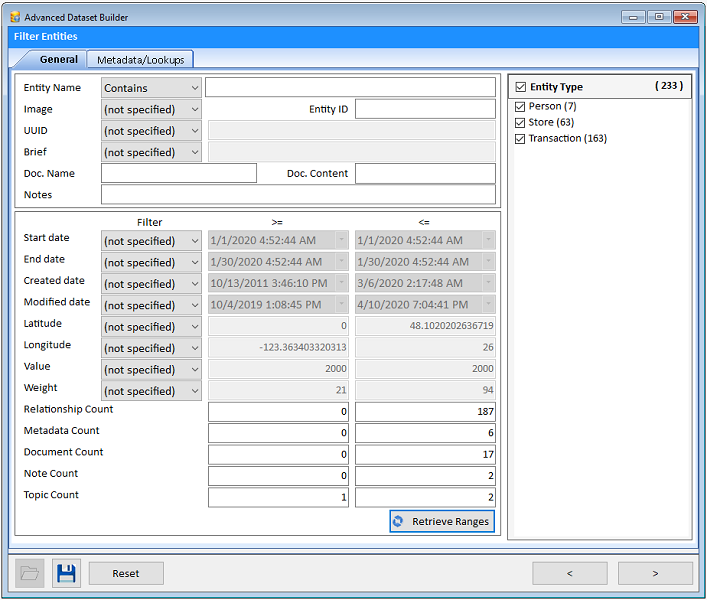This screenshot has height=600, width=707.
Task: Click the Doc. Name input field
Action: point(179,173)
